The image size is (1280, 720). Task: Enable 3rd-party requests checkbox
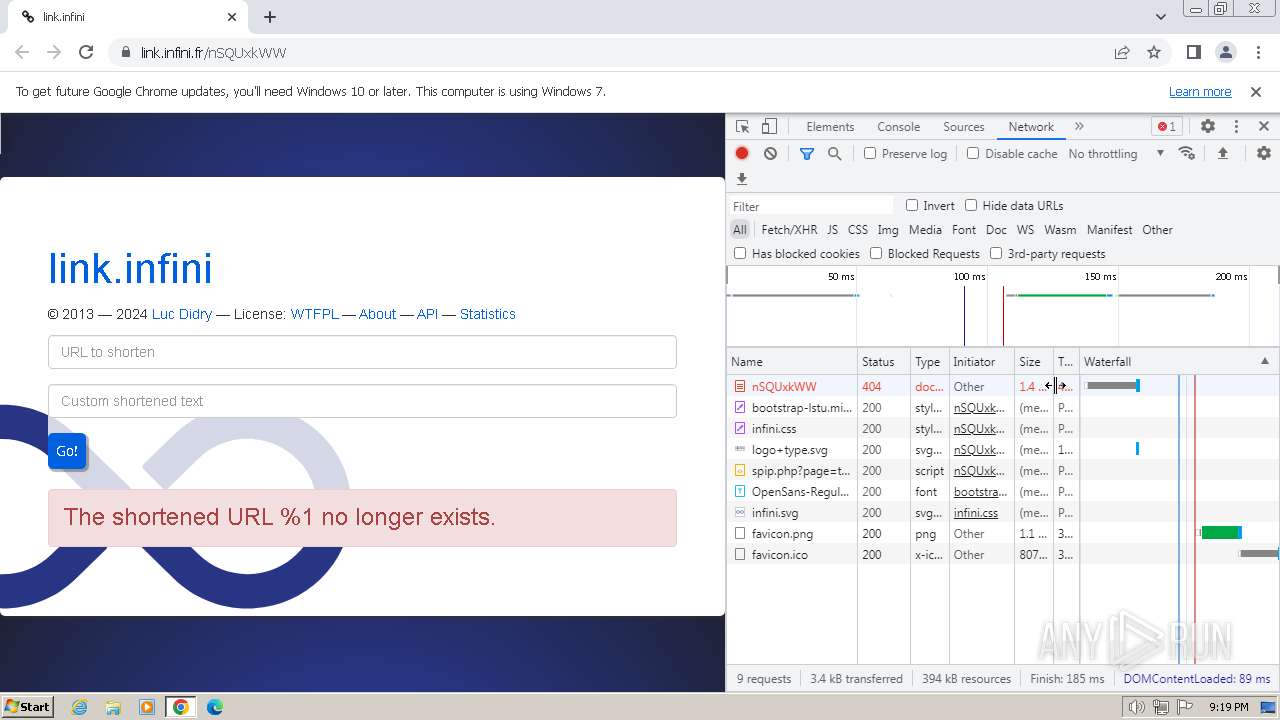click(996, 253)
